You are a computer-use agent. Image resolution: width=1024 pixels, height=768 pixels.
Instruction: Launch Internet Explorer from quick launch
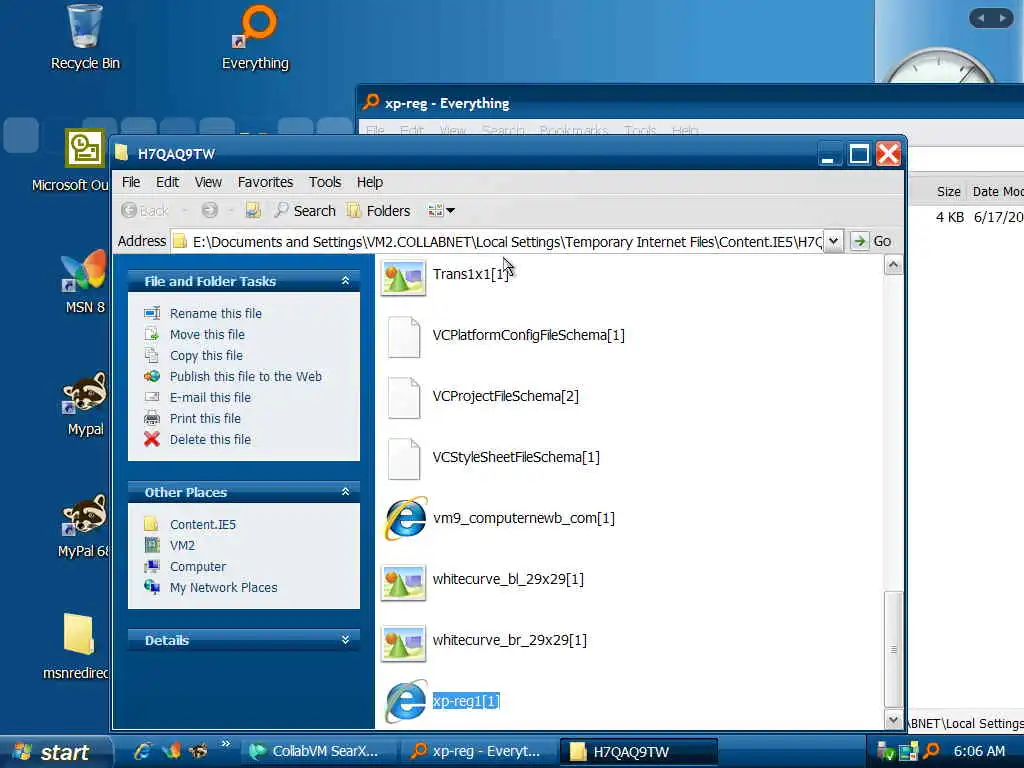(x=142, y=752)
